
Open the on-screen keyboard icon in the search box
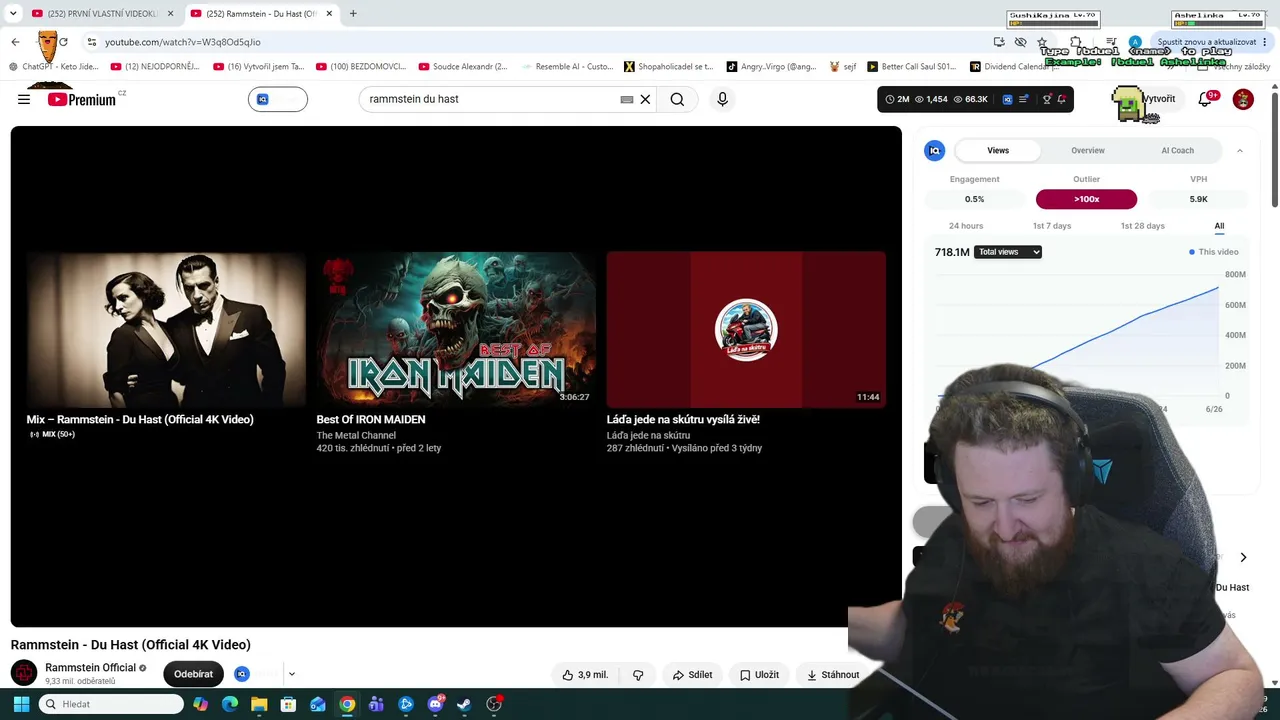[627, 99]
